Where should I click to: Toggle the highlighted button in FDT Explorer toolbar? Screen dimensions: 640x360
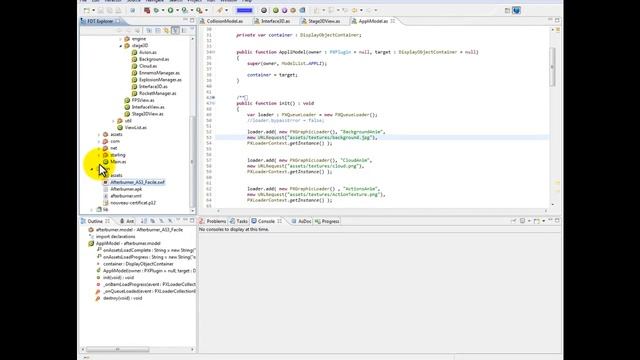175,30
